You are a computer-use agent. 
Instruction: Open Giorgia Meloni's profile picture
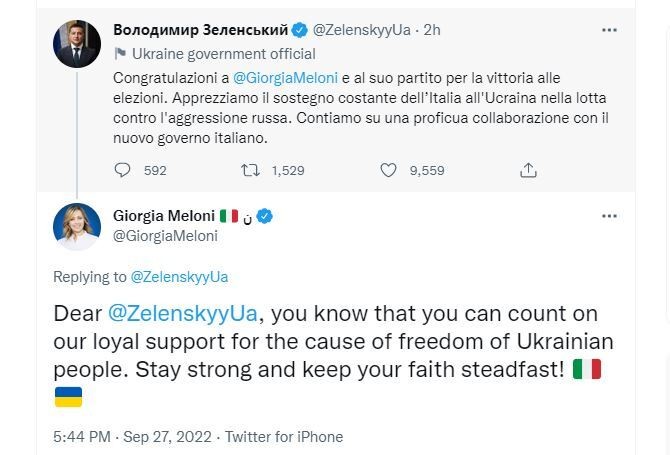coord(77,226)
